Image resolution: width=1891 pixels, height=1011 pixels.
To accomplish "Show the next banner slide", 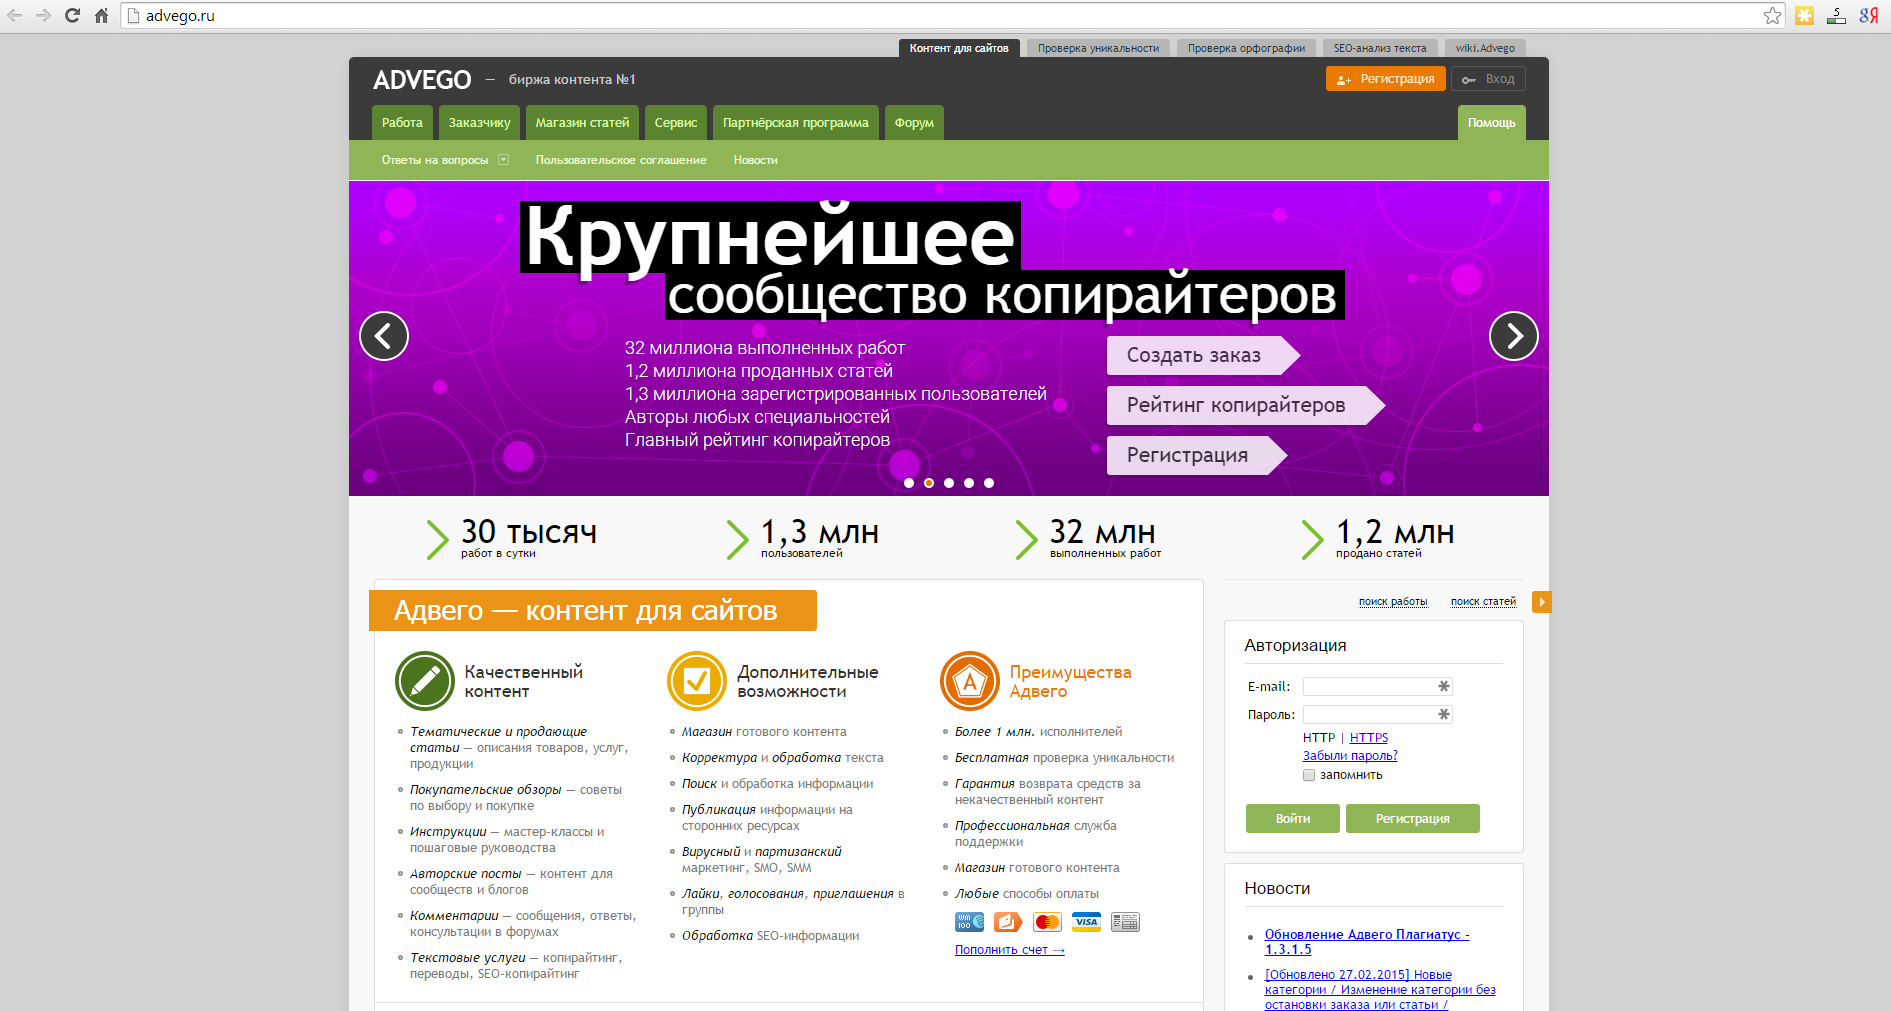I will 1514,336.
